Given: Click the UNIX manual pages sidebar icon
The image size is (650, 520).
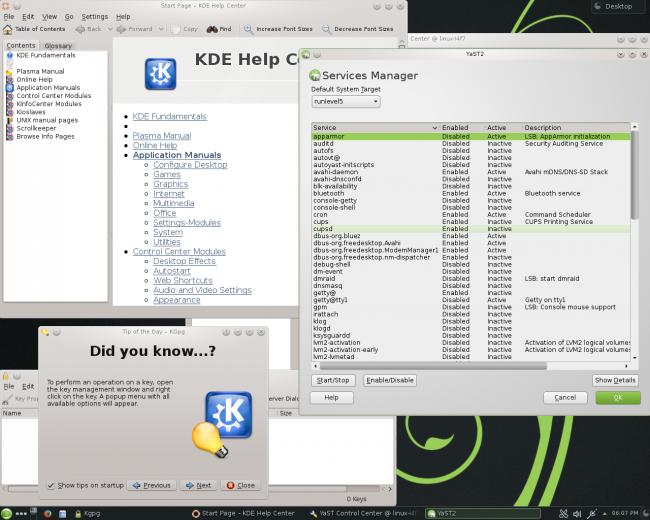Looking at the screenshot, I should point(10,120).
